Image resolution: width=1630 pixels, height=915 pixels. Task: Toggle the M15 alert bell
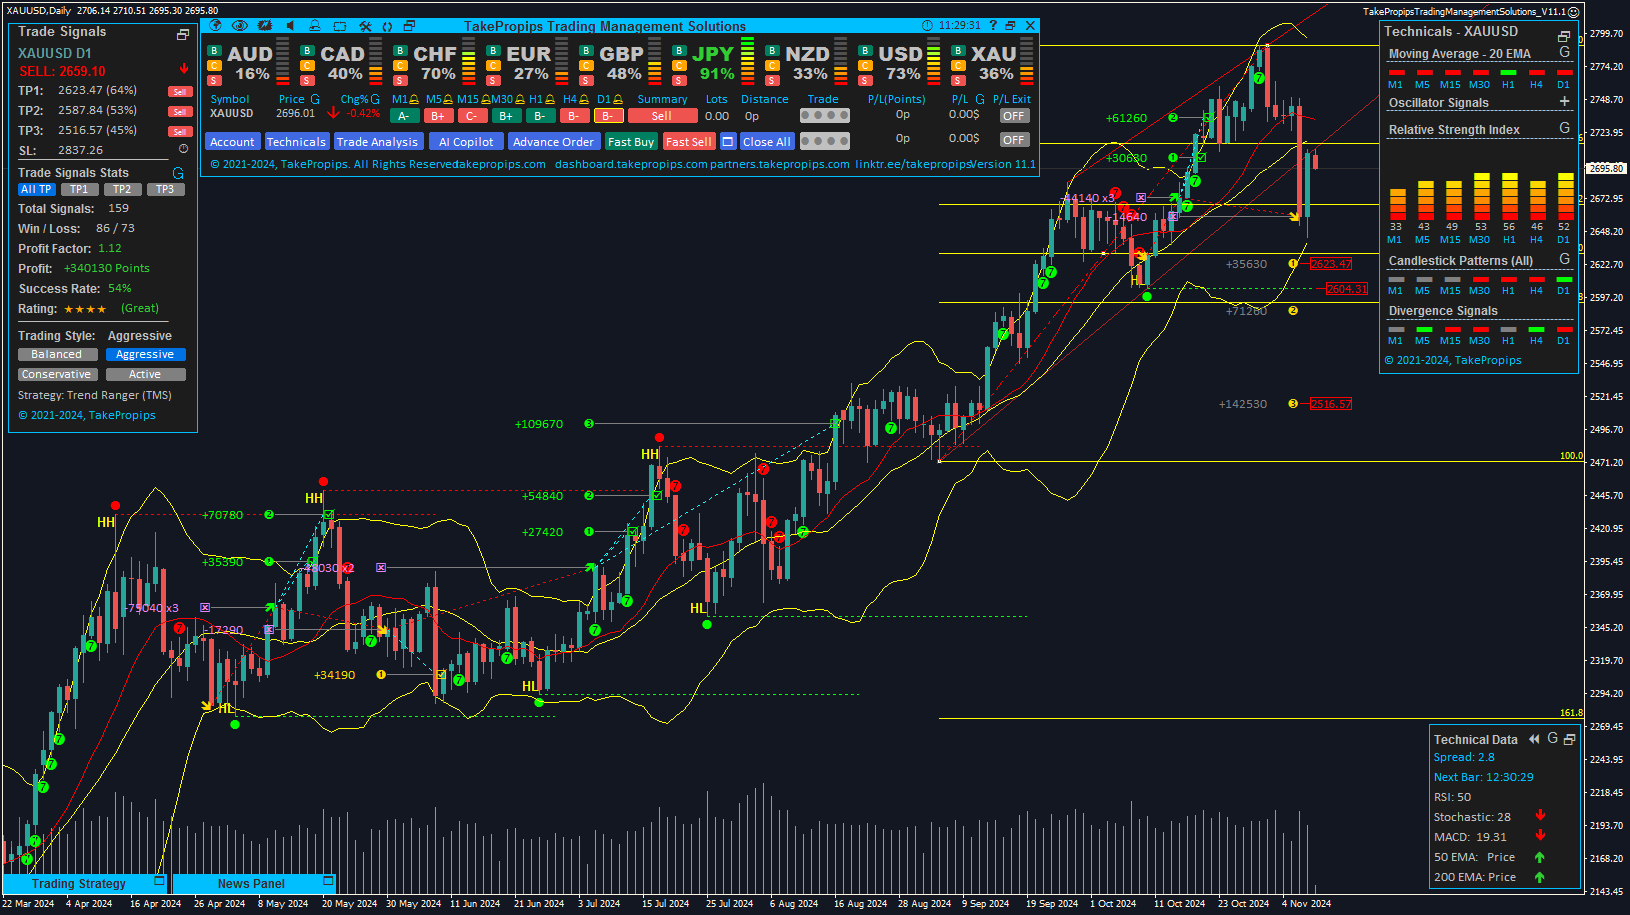click(485, 99)
